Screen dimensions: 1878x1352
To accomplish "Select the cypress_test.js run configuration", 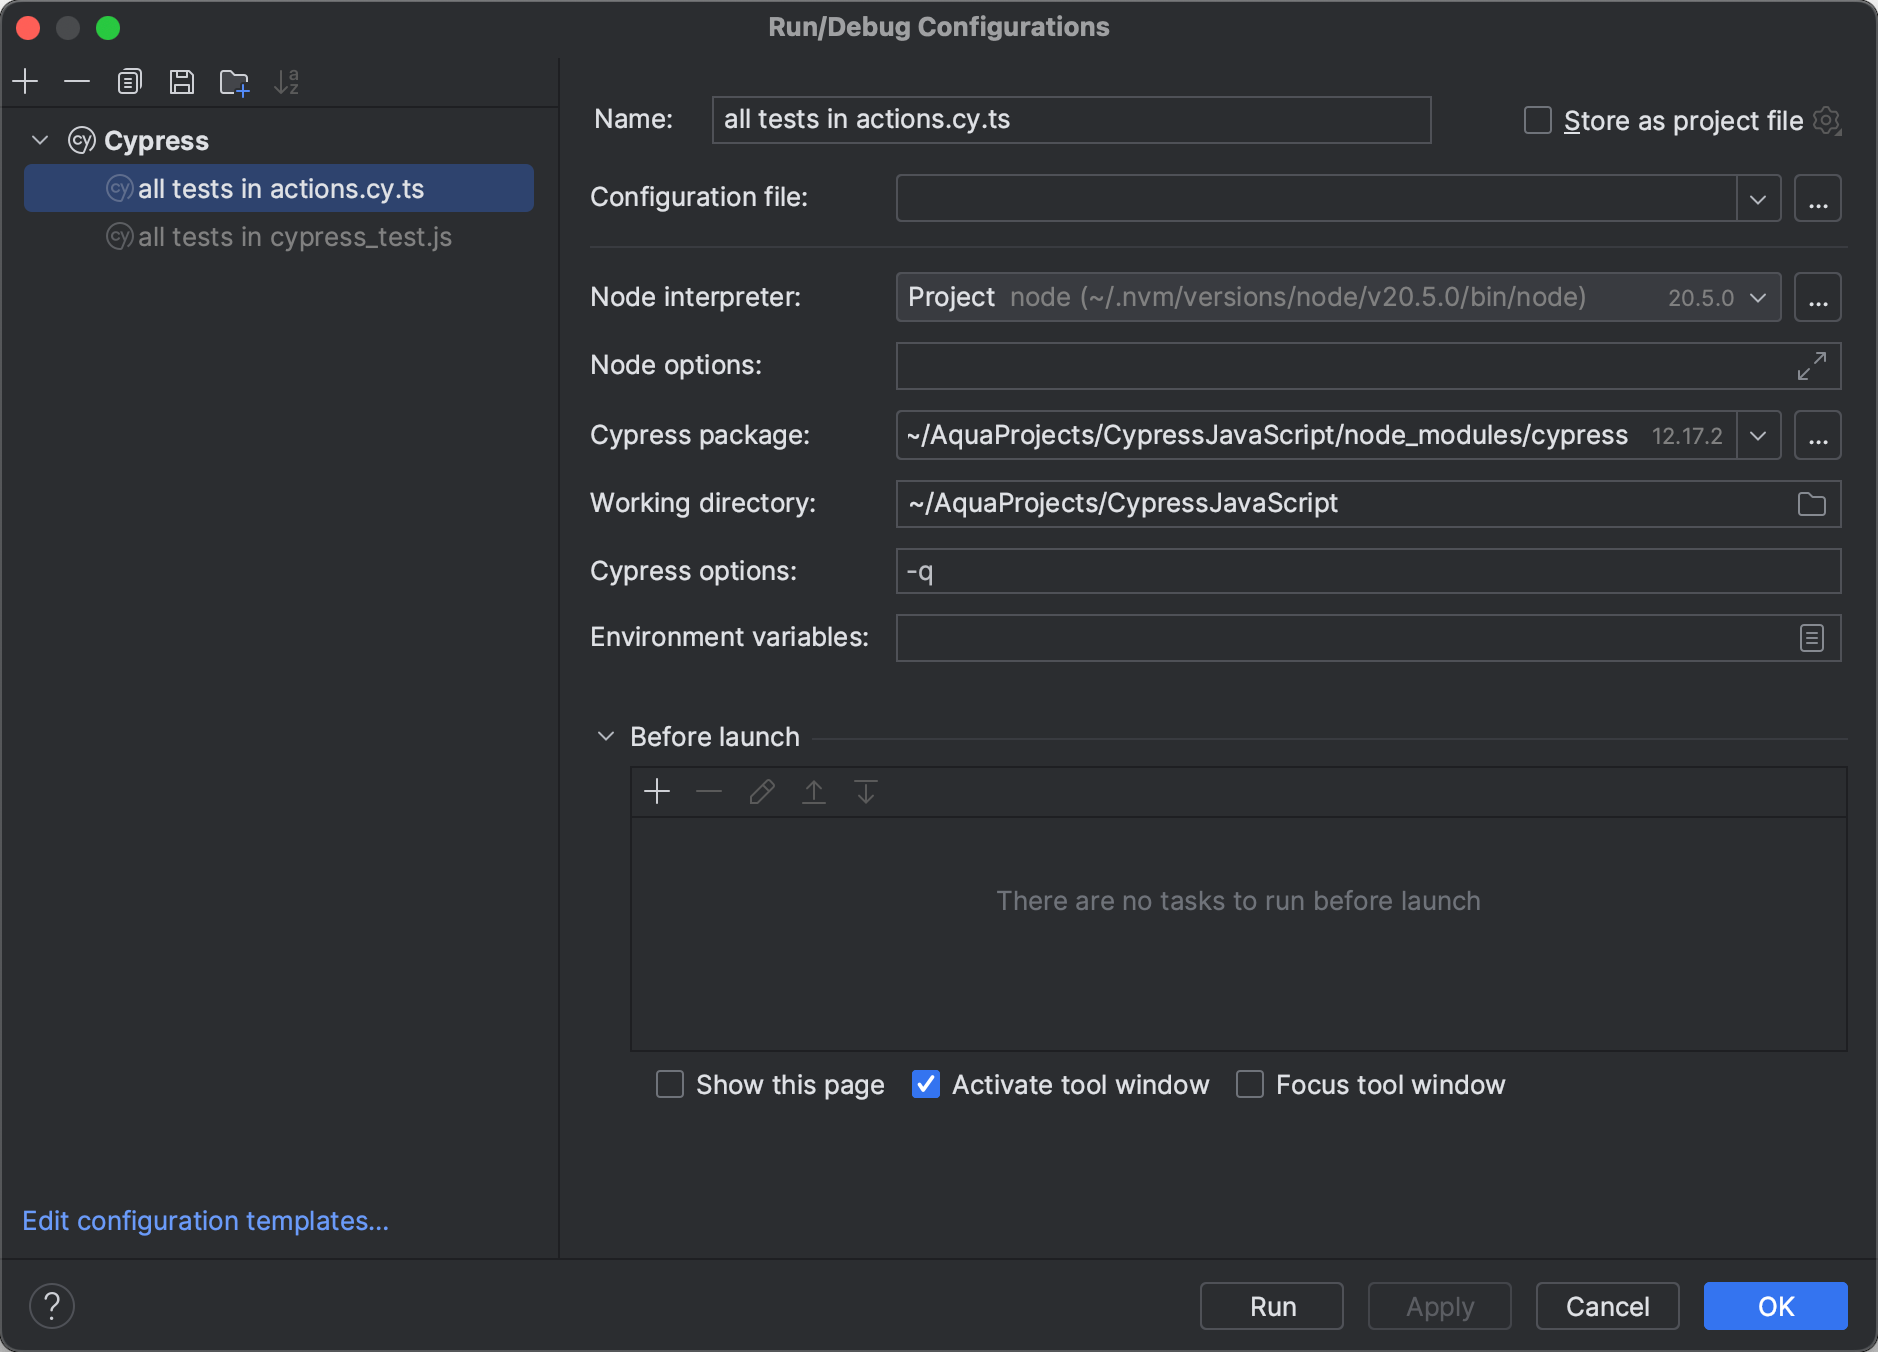I will point(295,236).
